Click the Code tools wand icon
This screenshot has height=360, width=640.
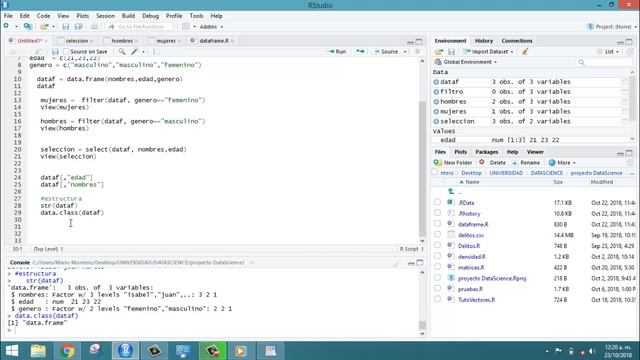(135, 52)
